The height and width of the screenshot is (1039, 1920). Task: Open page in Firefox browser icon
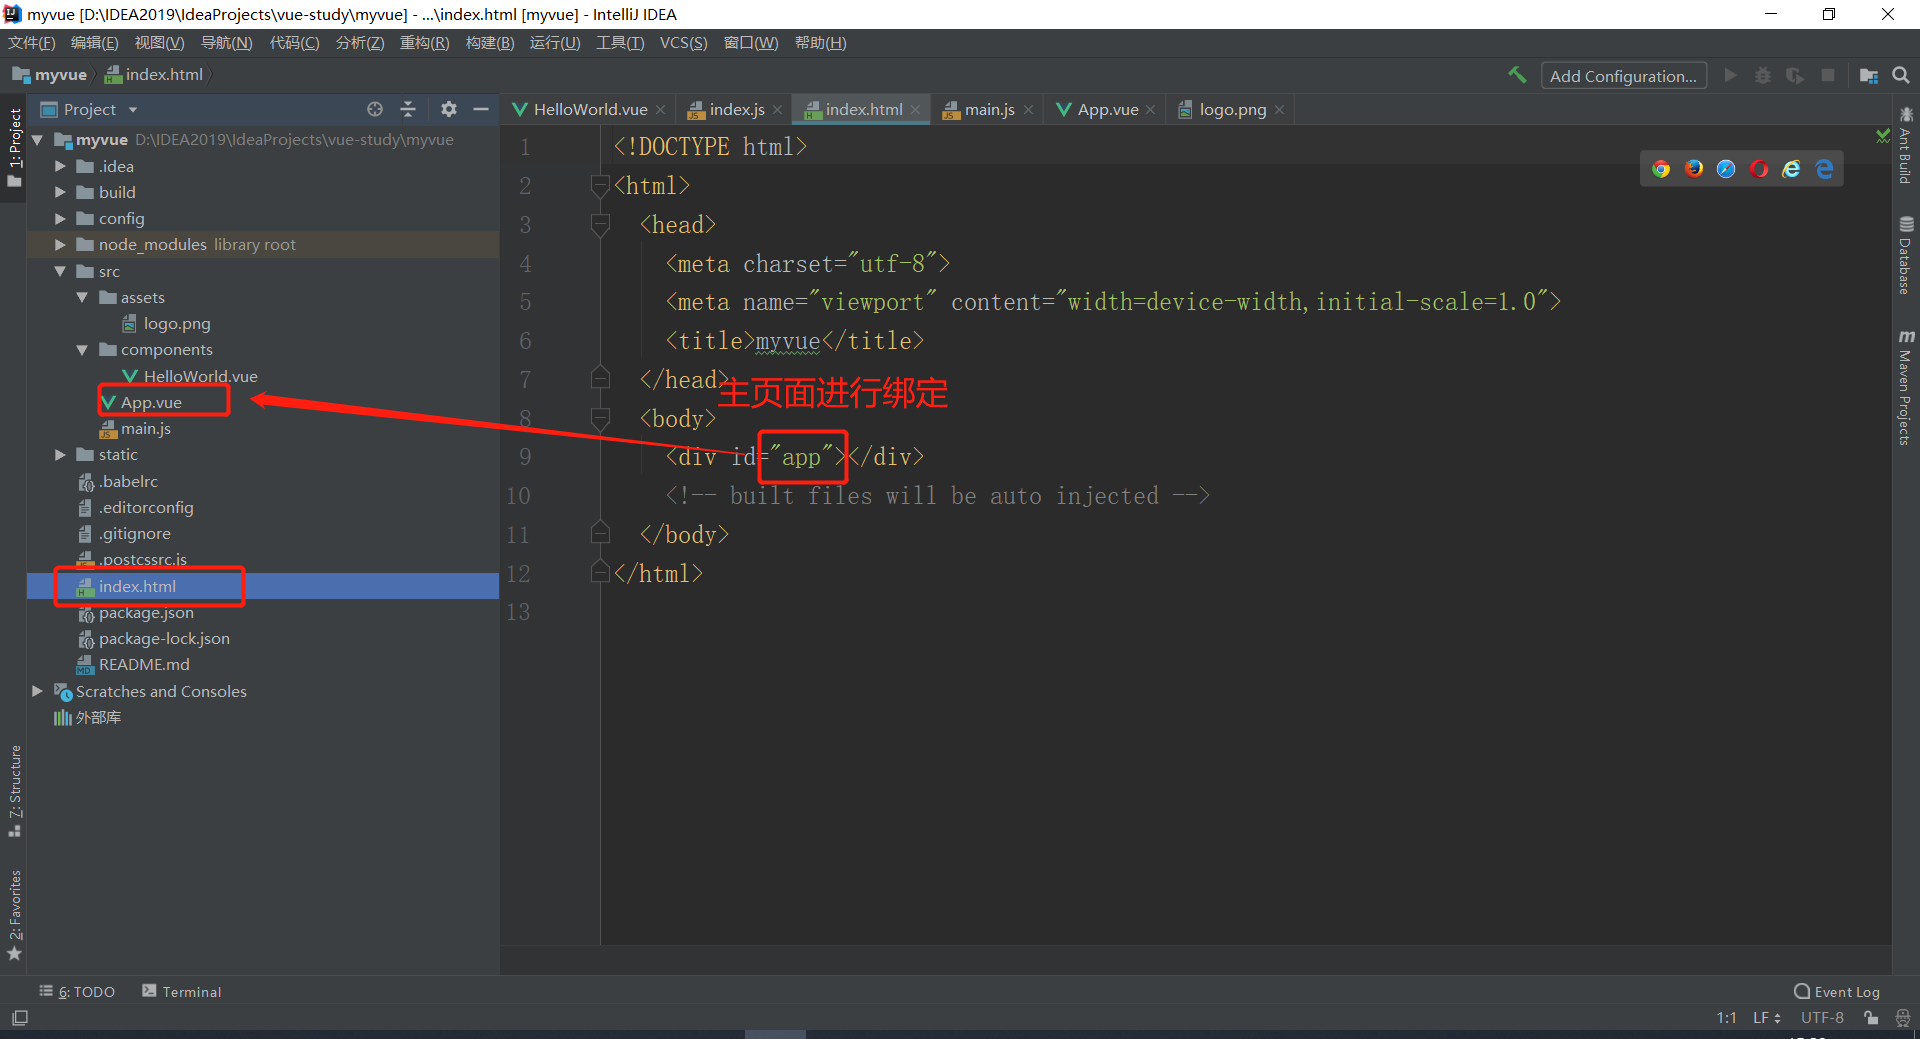(1694, 169)
